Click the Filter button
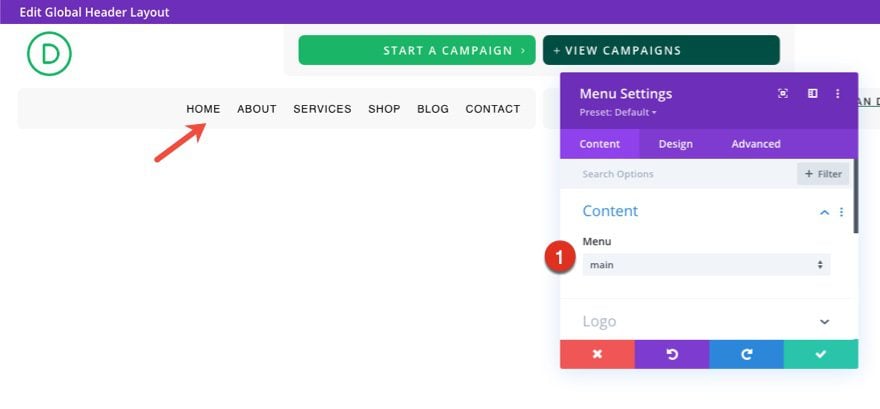The image size is (880, 409). [x=823, y=174]
